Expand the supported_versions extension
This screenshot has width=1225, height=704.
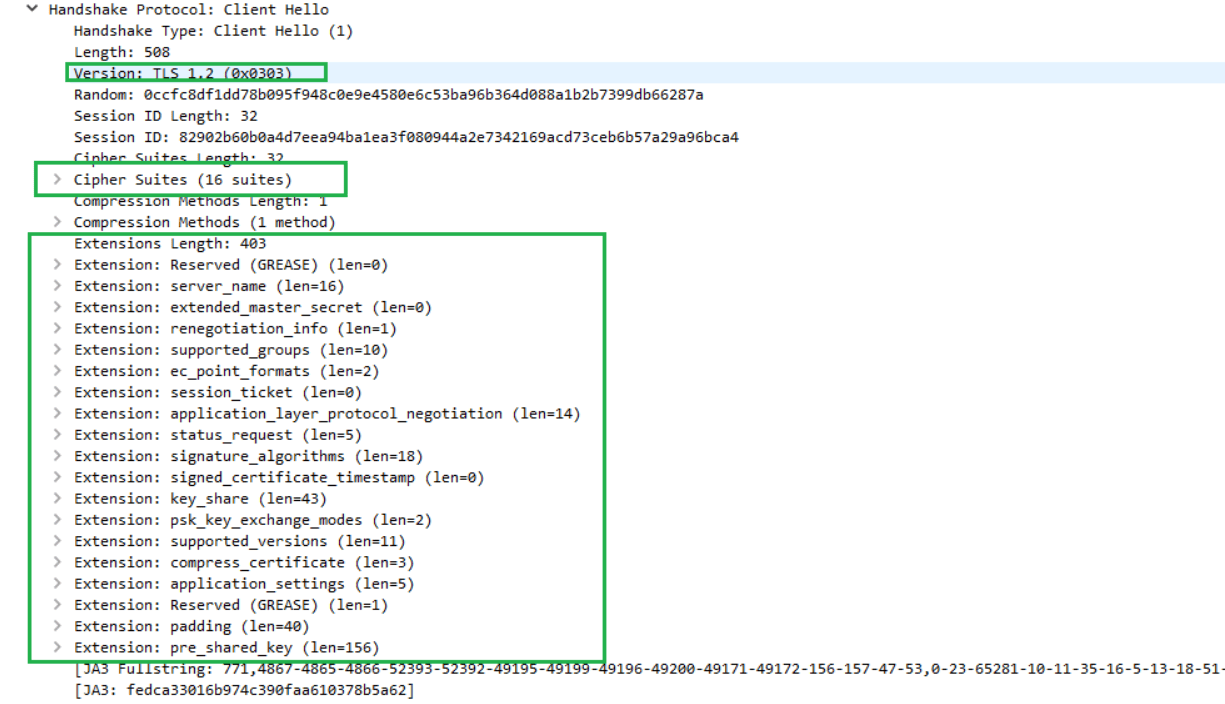click(x=57, y=541)
